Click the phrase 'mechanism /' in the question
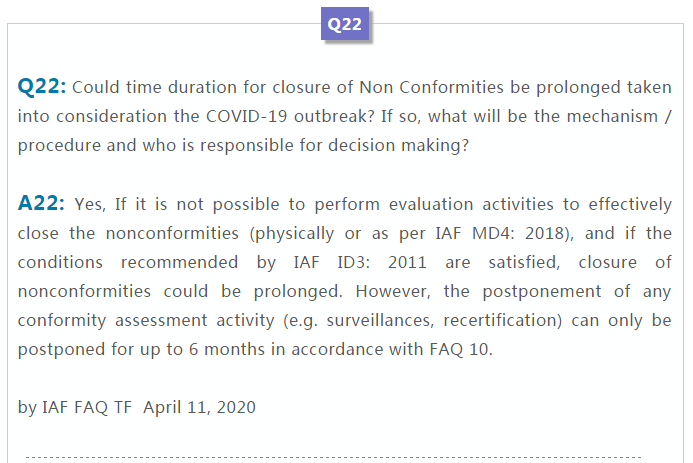The width and height of the screenshot is (693, 463). pyautogui.click(x=619, y=116)
